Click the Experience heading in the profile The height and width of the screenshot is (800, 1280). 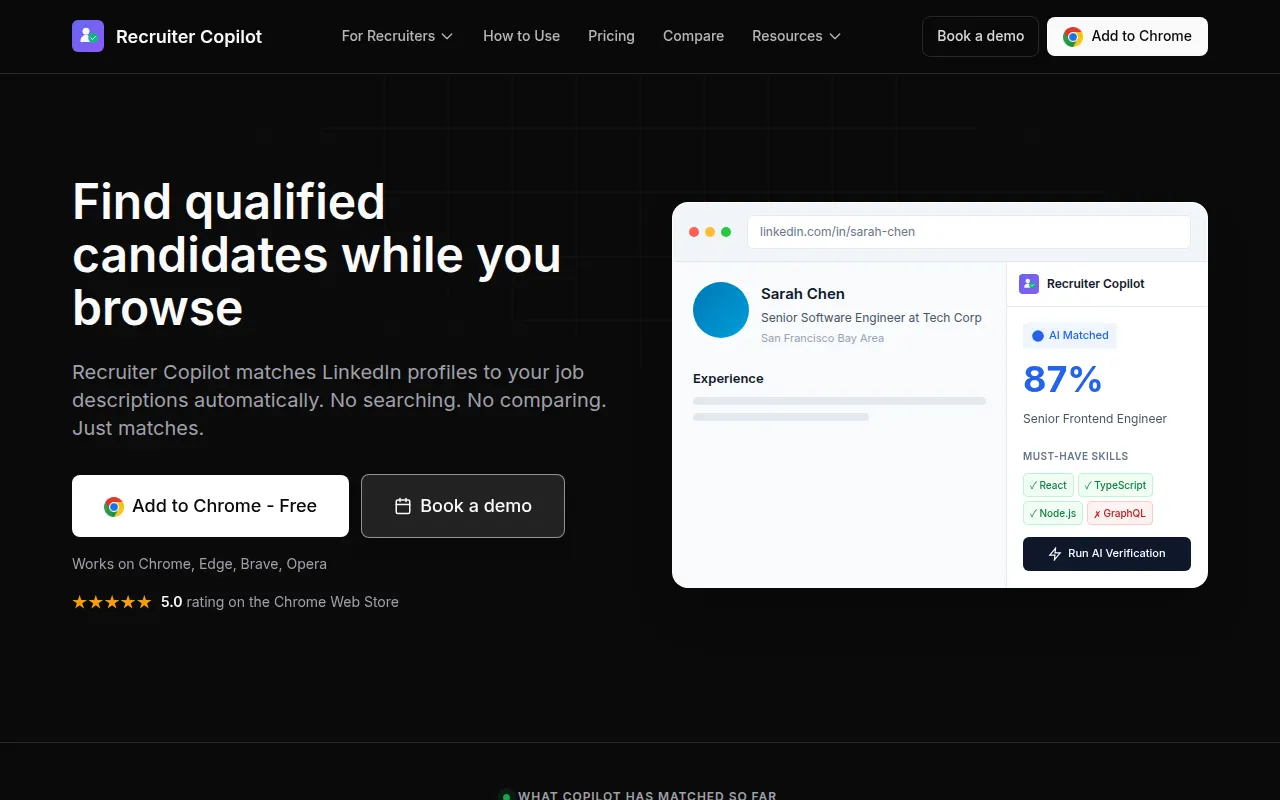(x=728, y=379)
